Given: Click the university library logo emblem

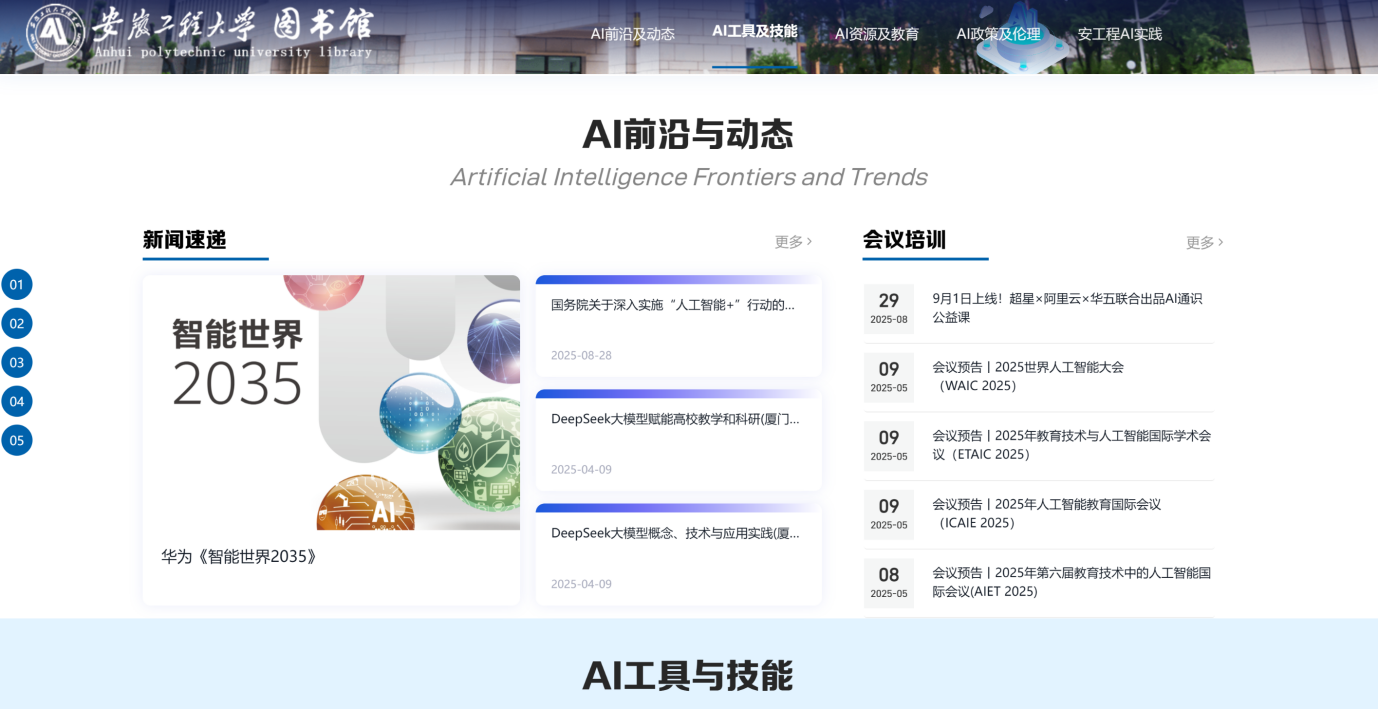Looking at the screenshot, I should click(x=55, y=33).
